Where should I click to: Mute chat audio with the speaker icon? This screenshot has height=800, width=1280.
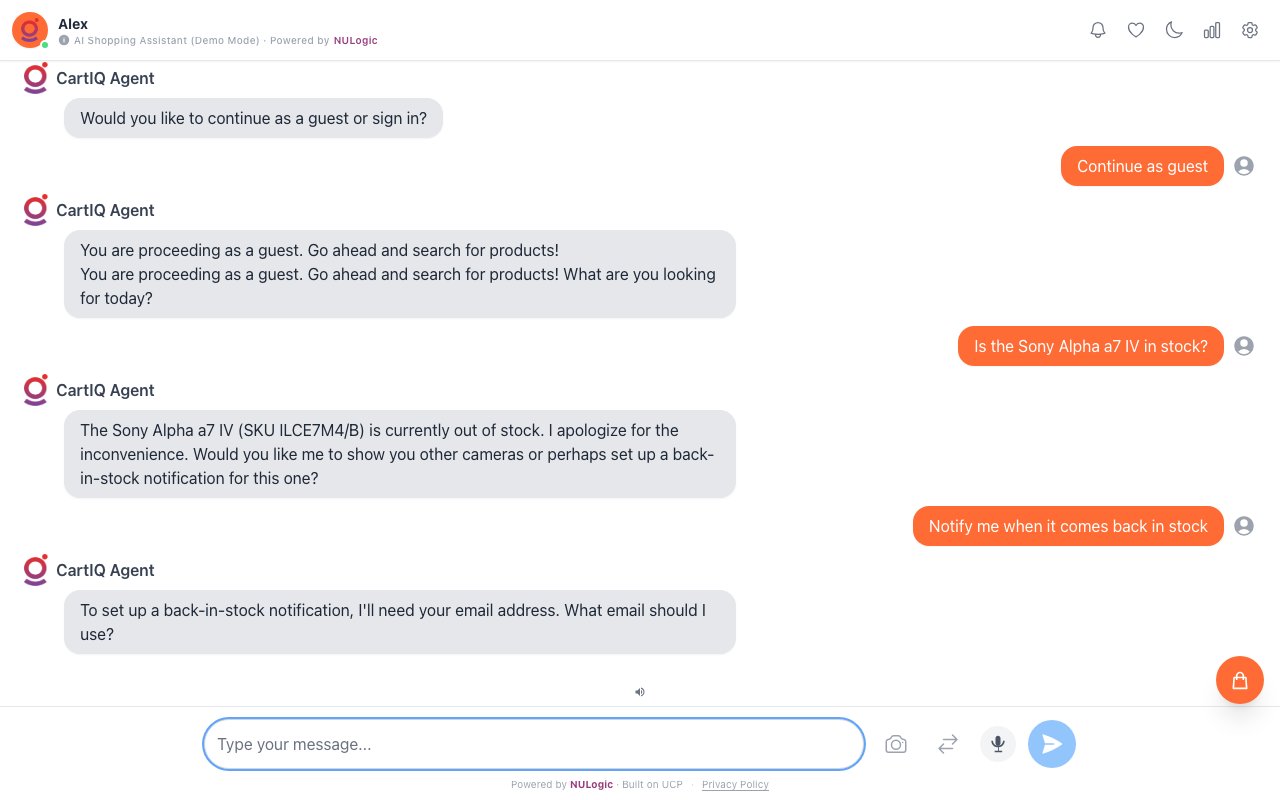640,692
